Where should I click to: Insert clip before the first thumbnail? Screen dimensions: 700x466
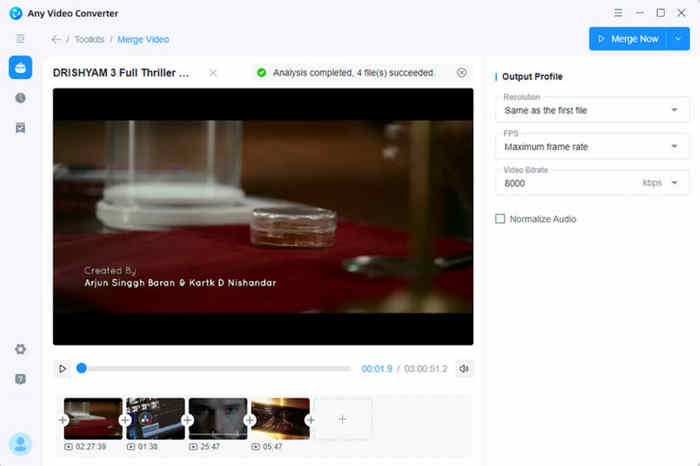point(62,420)
